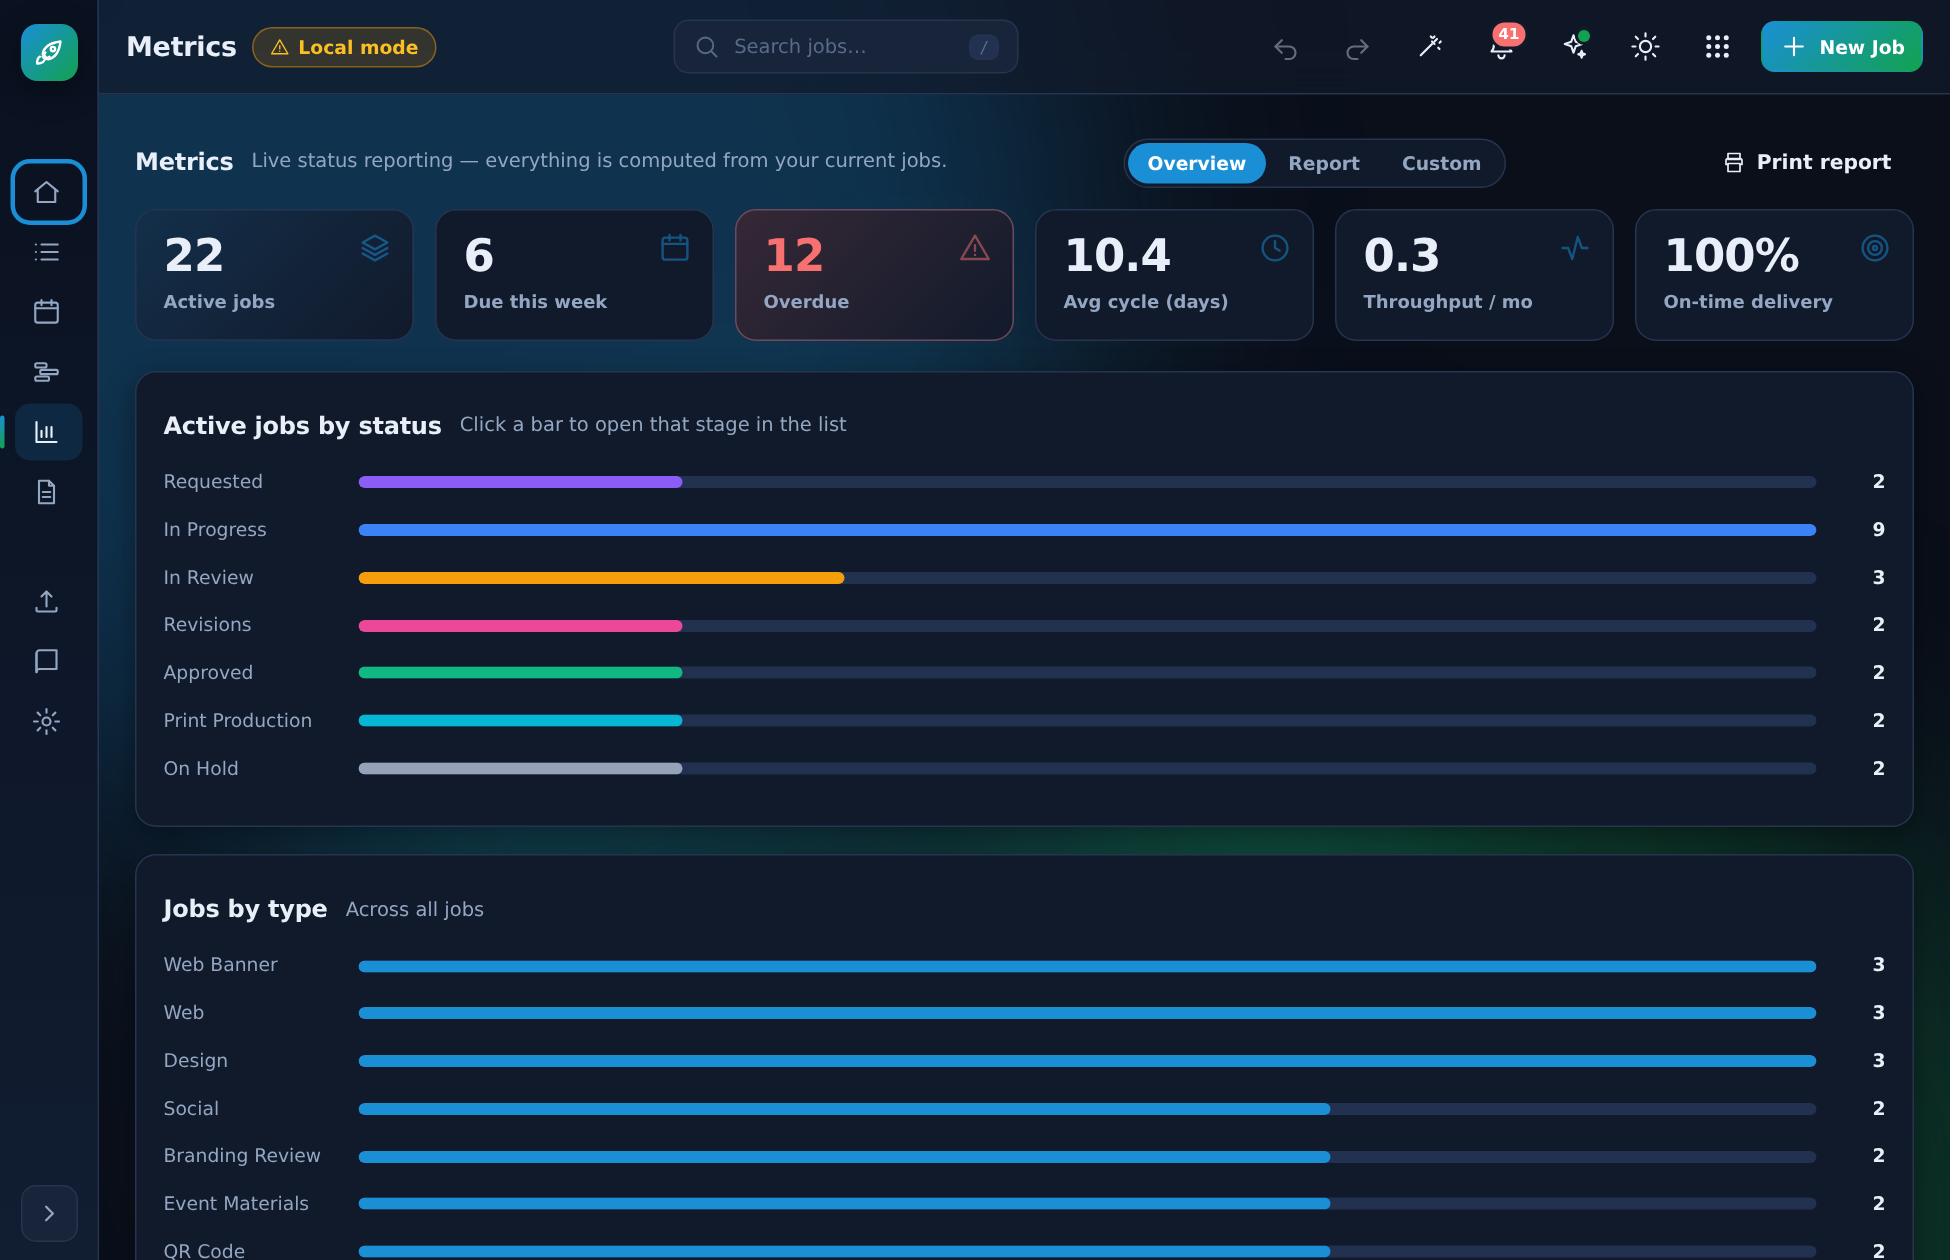The width and height of the screenshot is (1950, 1260).
Task: Click the printer icon beside Print report
Action: coord(1734,162)
